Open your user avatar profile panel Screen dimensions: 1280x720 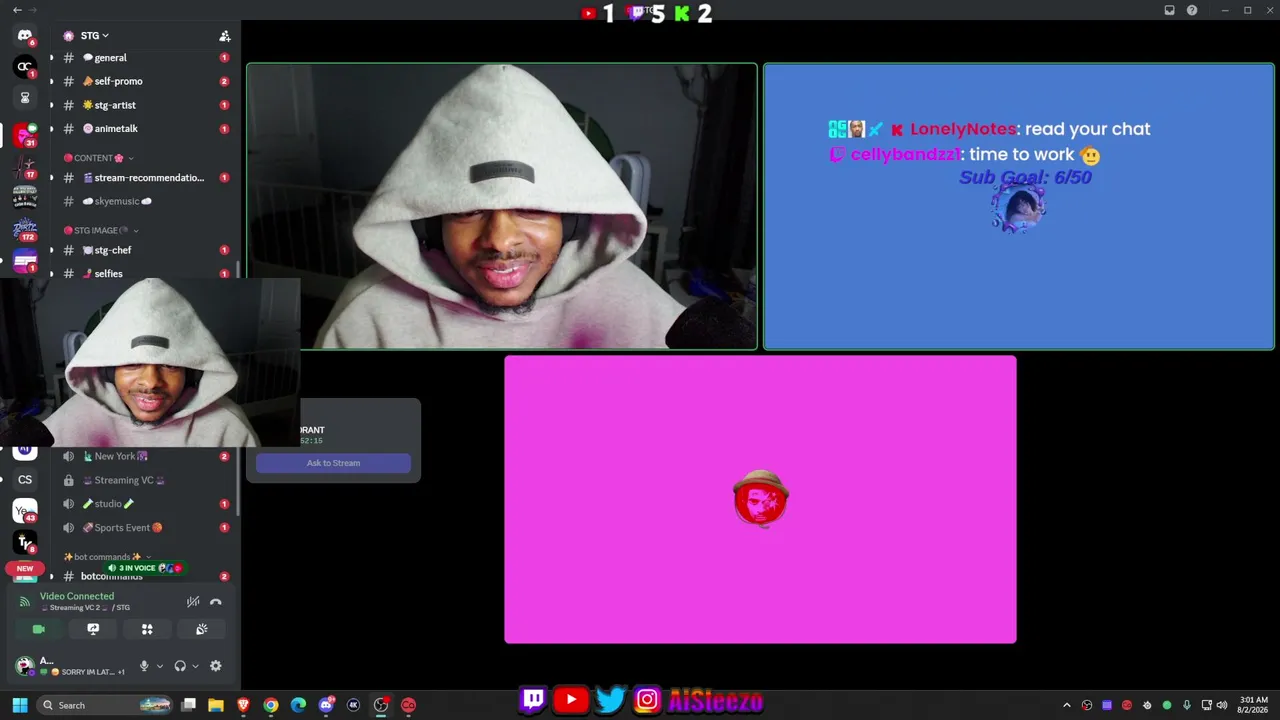pos(25,666)
